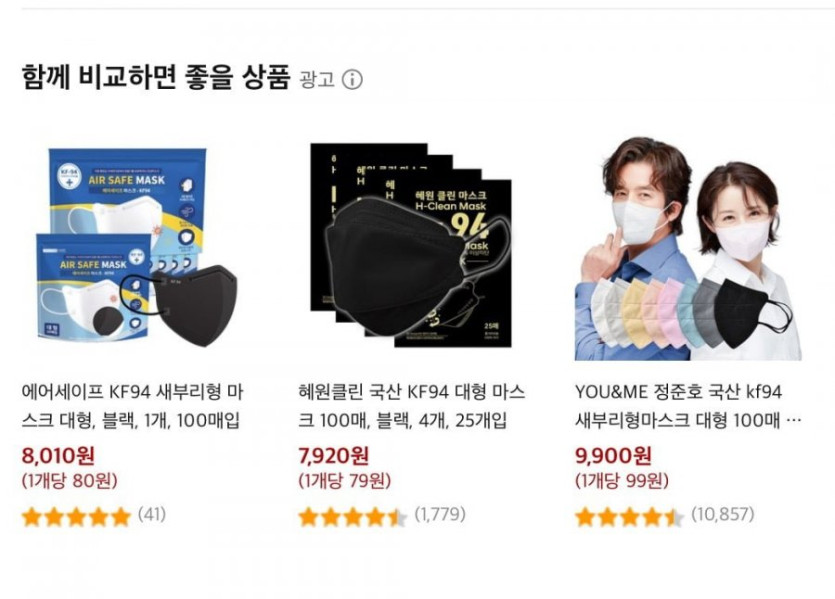Open the YOU&ME 정준호 국산 kf94 title

point(687,404)
